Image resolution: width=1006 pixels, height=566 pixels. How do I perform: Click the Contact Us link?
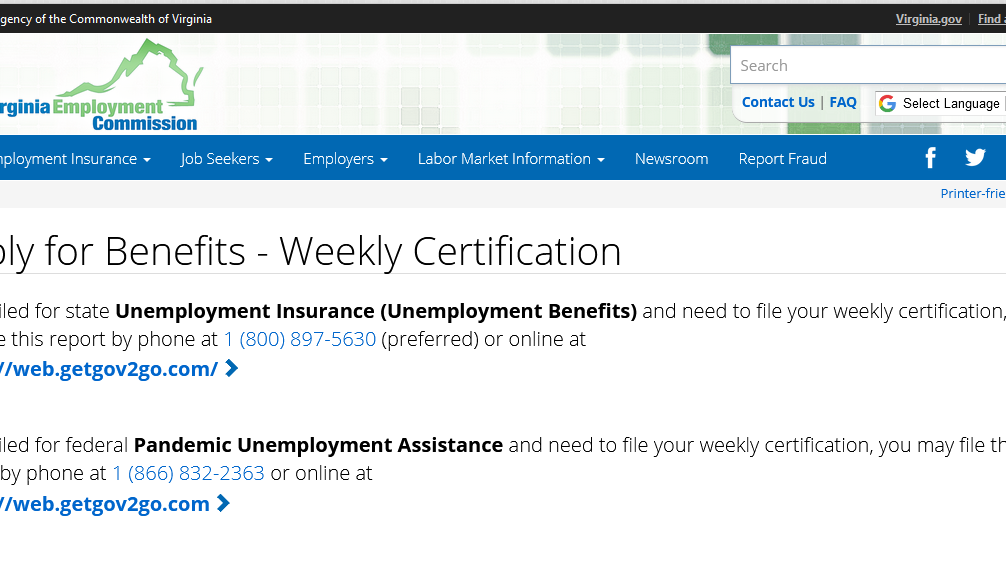(778, 102)
